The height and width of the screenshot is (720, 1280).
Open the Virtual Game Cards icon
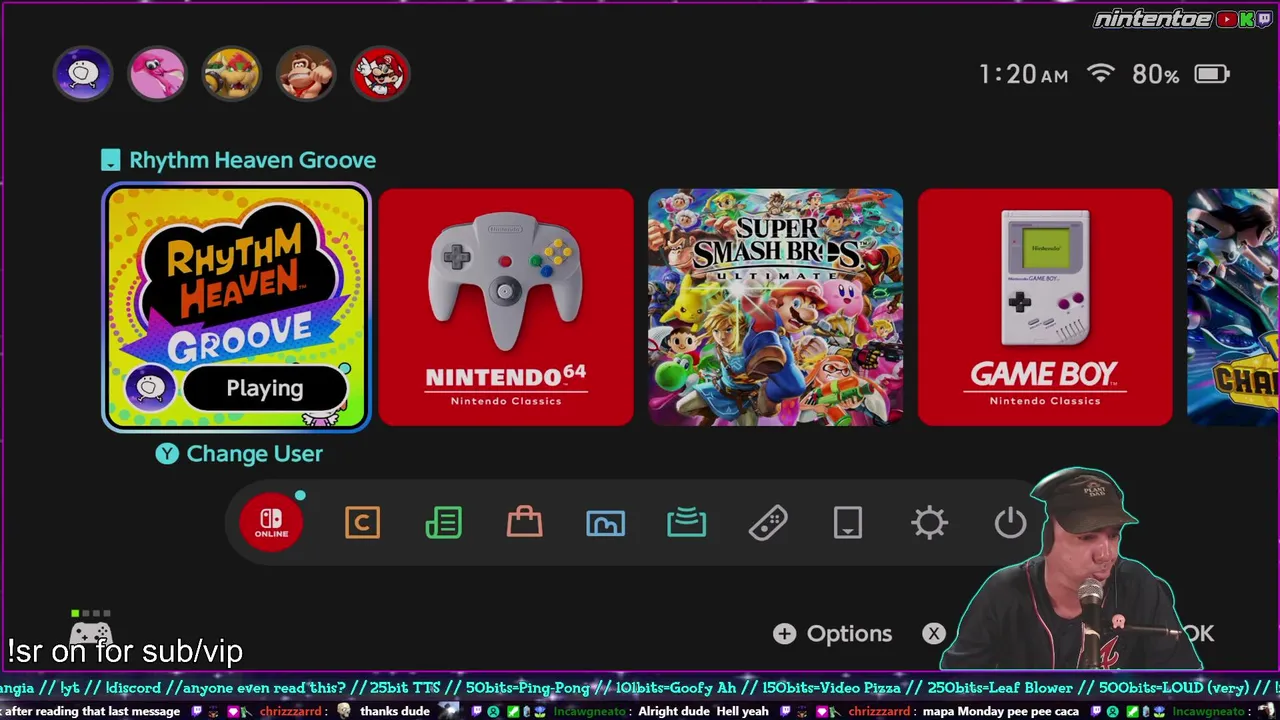[848, 523]
